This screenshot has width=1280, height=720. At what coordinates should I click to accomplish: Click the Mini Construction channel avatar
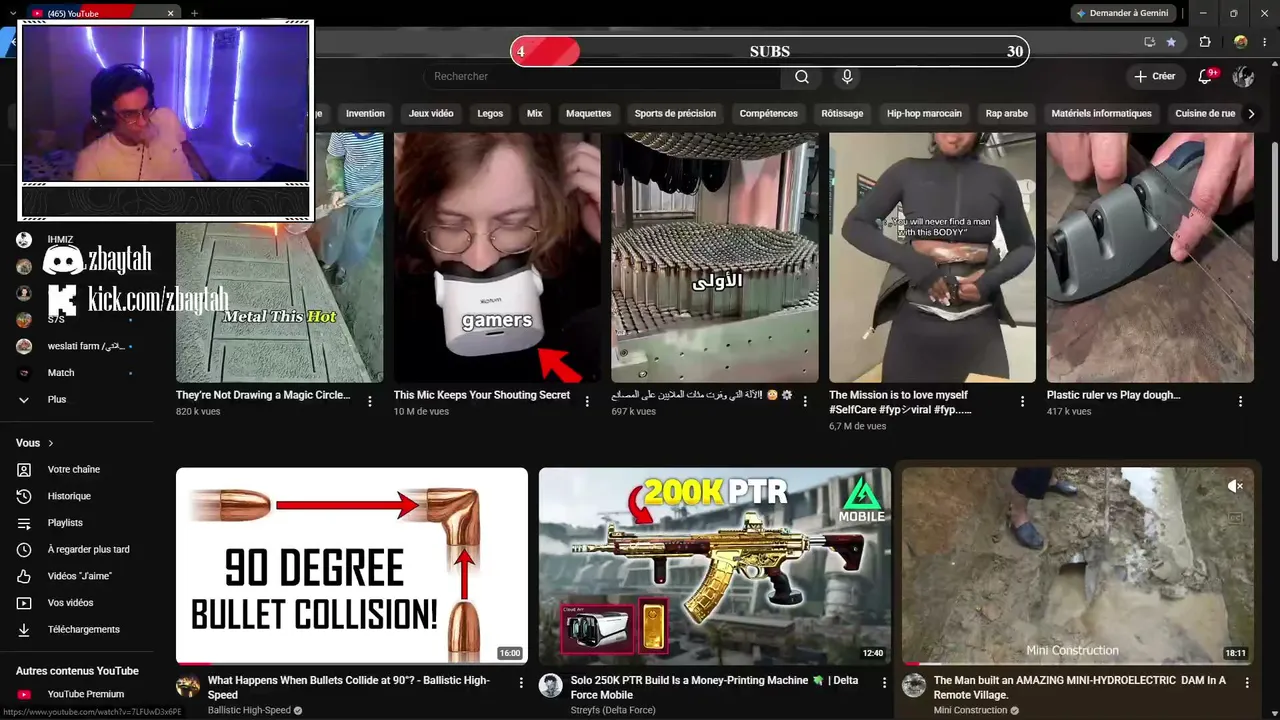914,685
